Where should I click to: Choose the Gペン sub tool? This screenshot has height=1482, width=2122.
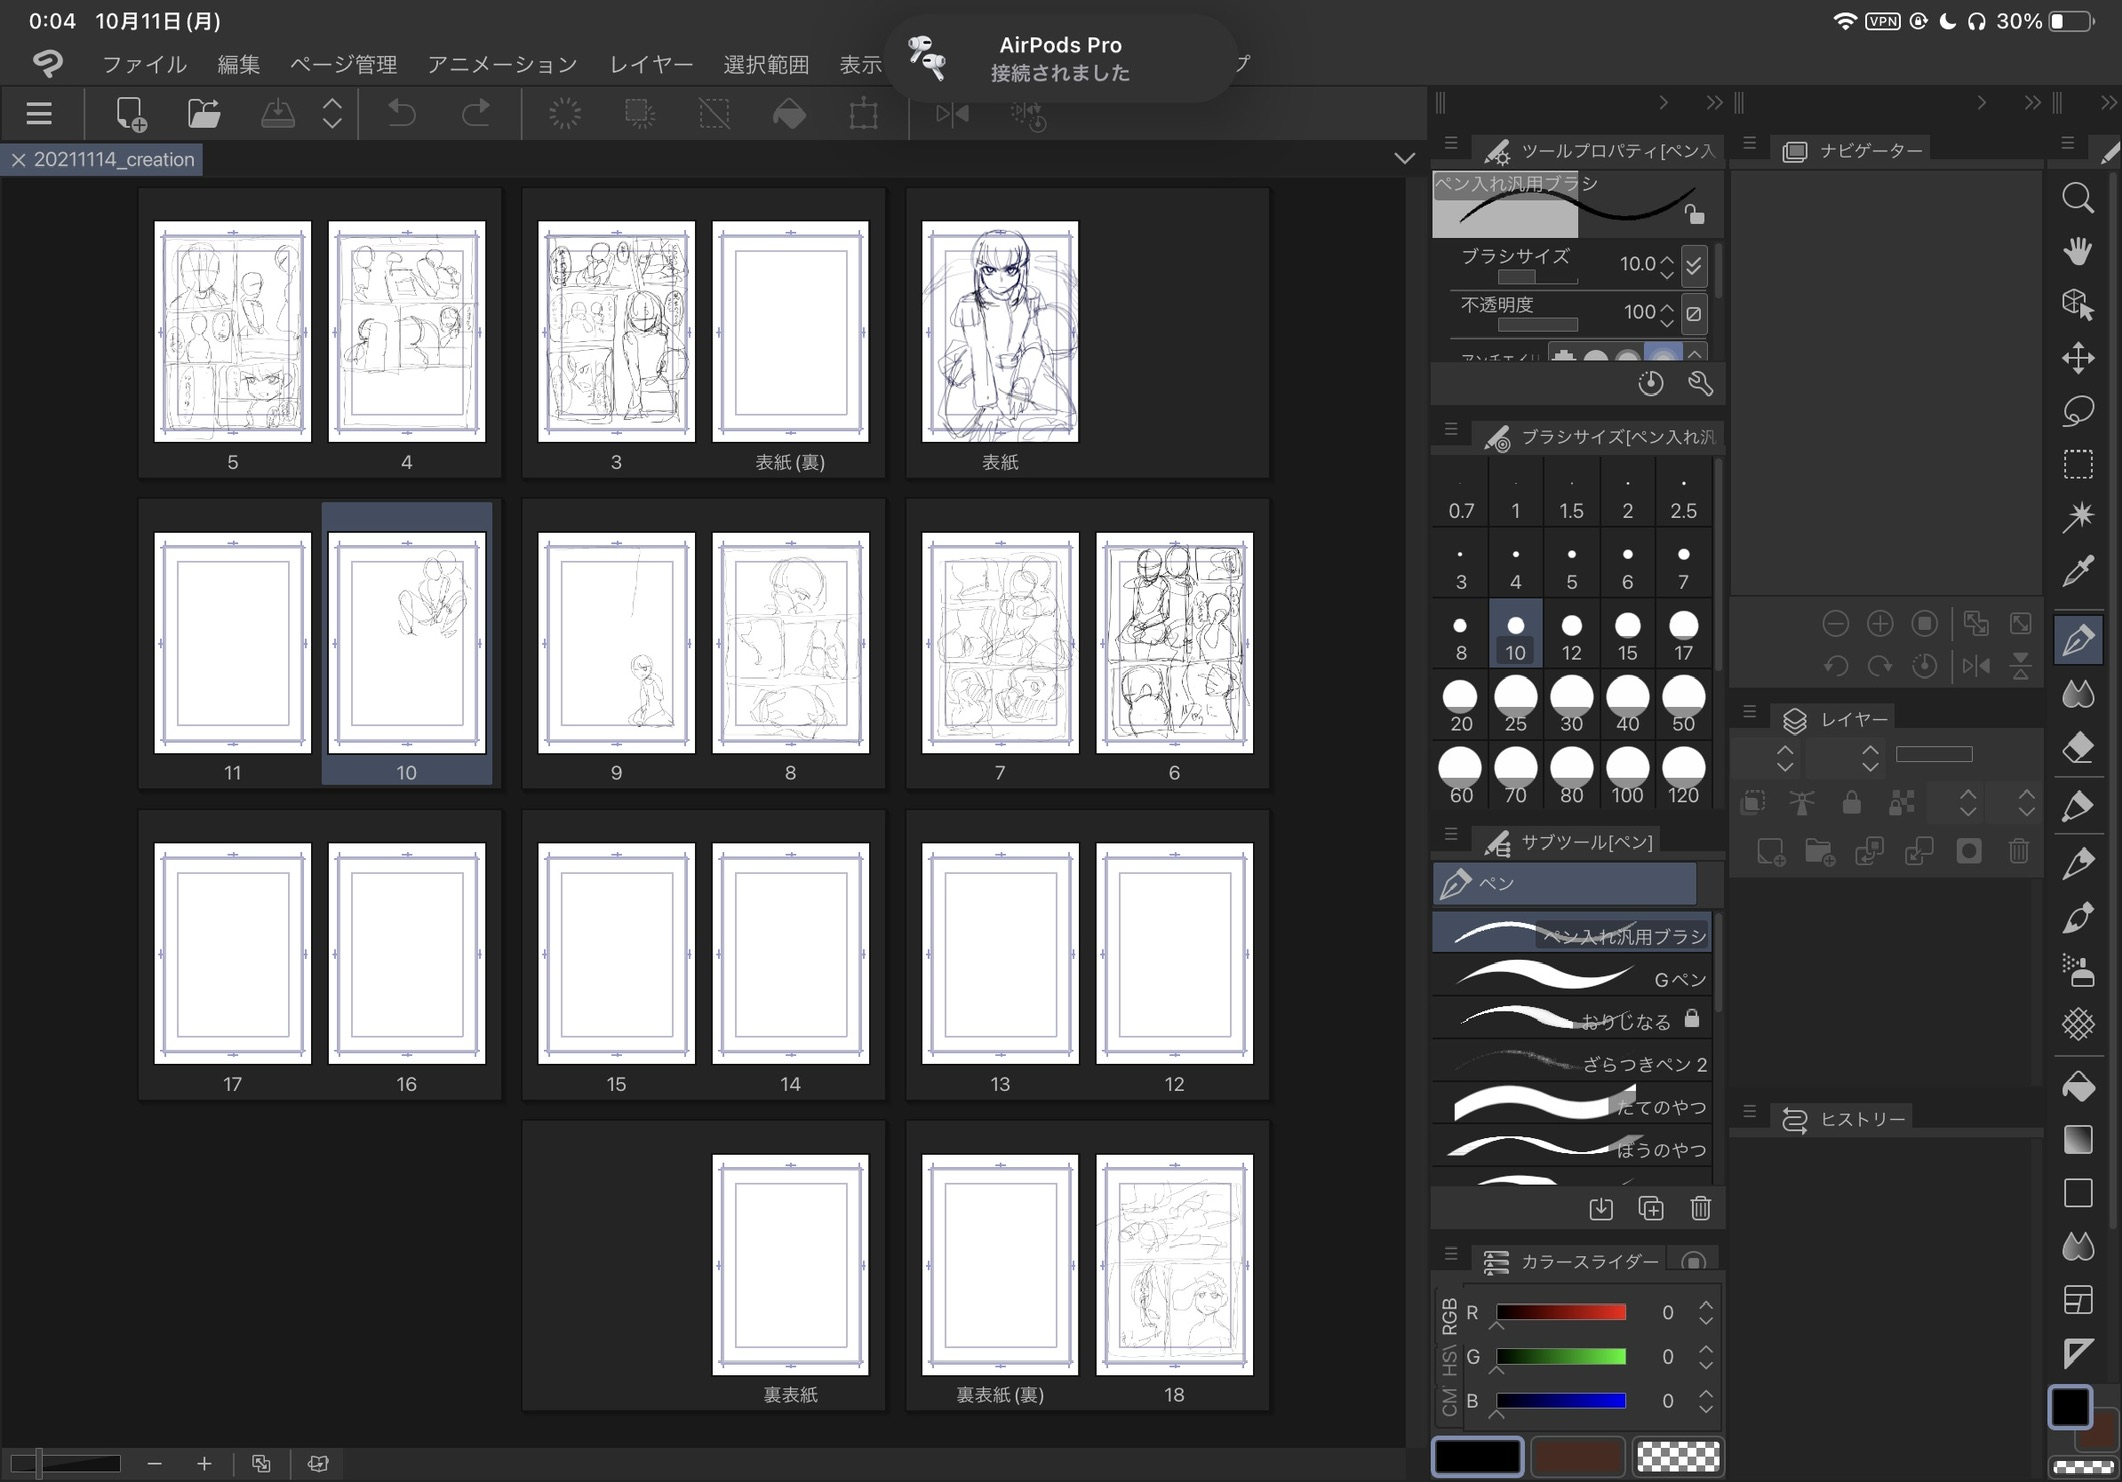click(x=1571, y=978)
